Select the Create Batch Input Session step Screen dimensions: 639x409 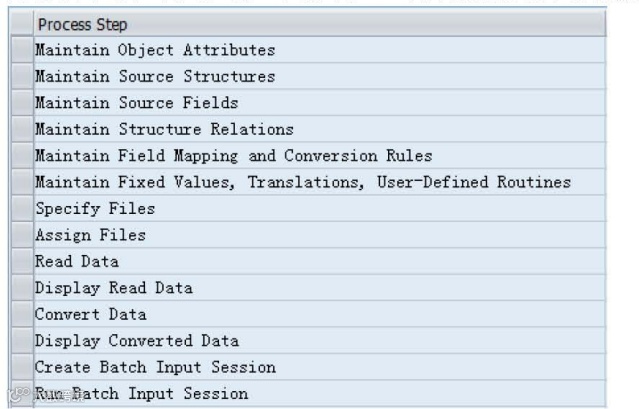click(x=155, y=367)
